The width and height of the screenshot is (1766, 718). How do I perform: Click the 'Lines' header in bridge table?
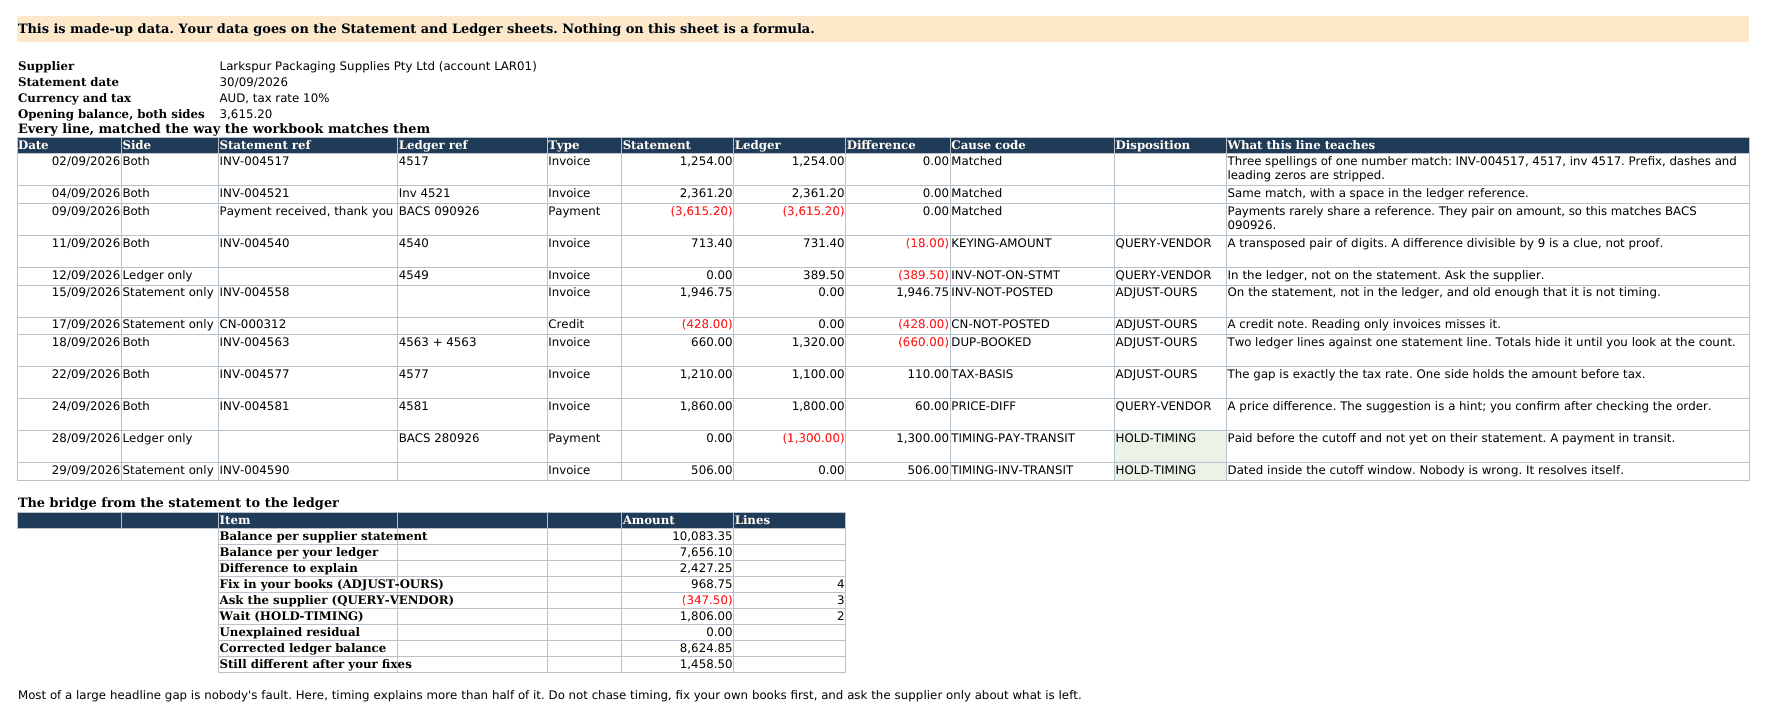click(789, 520)
